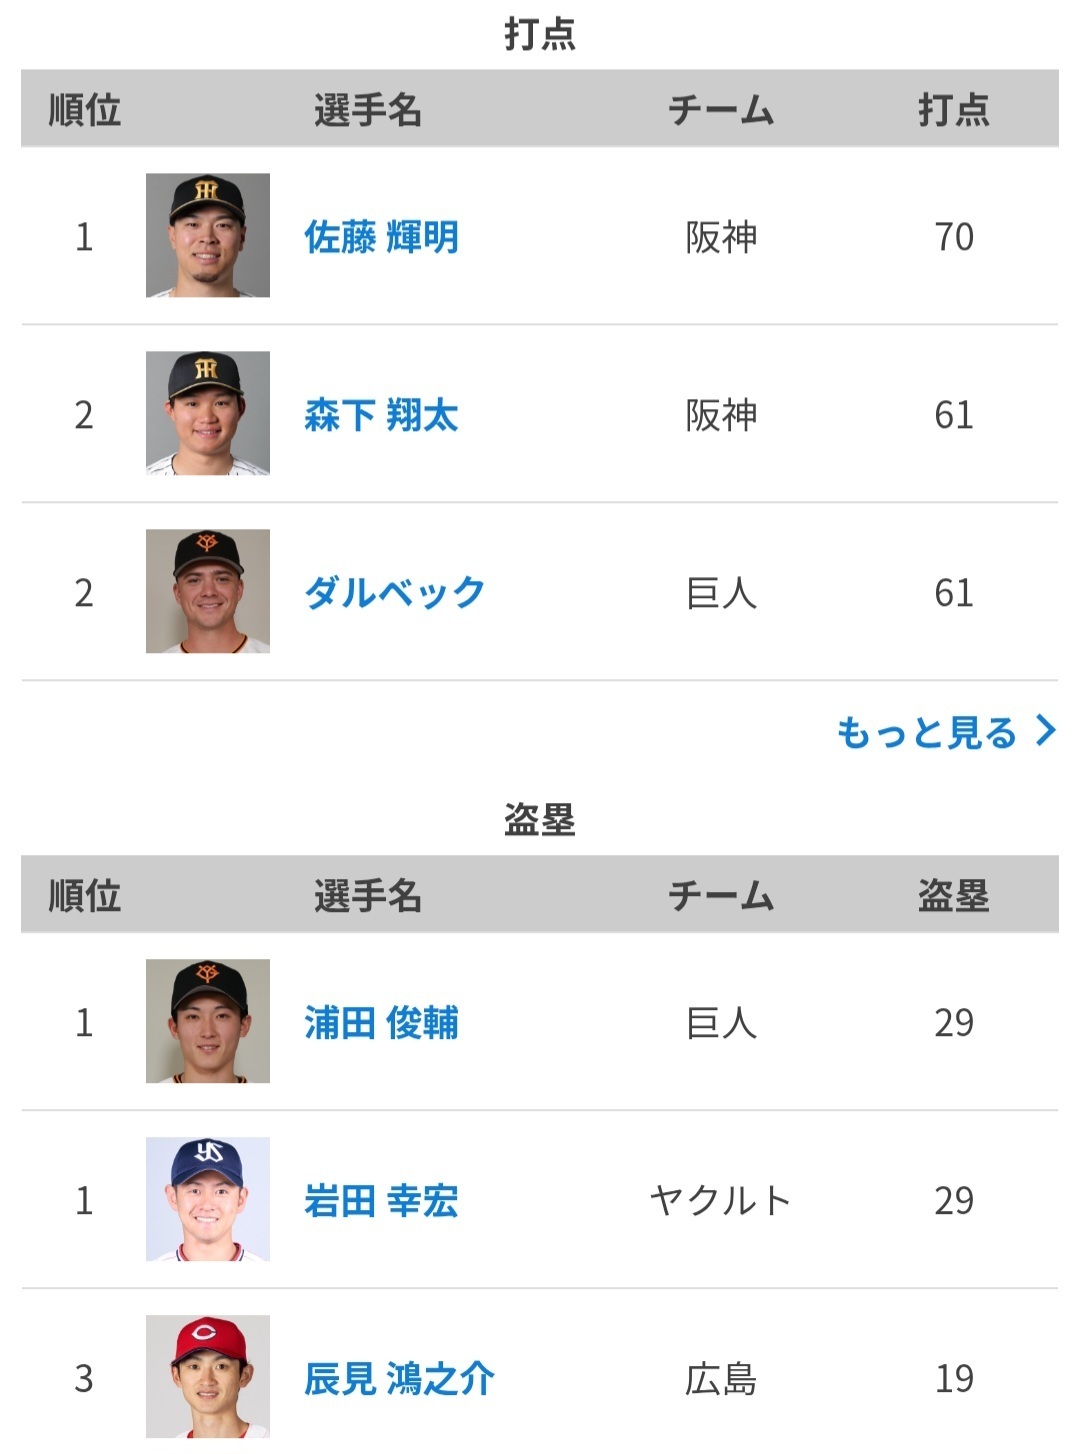Open 辰見 鴻之介 player link
The height and width of the screenshot is (1454, 1080).
pos(399,1379)
